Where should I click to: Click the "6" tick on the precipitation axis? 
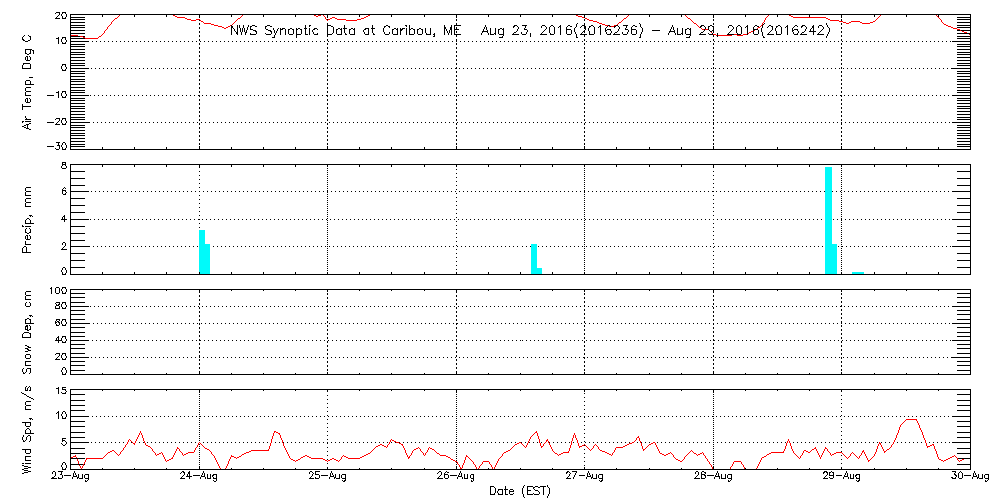point(62,192)
